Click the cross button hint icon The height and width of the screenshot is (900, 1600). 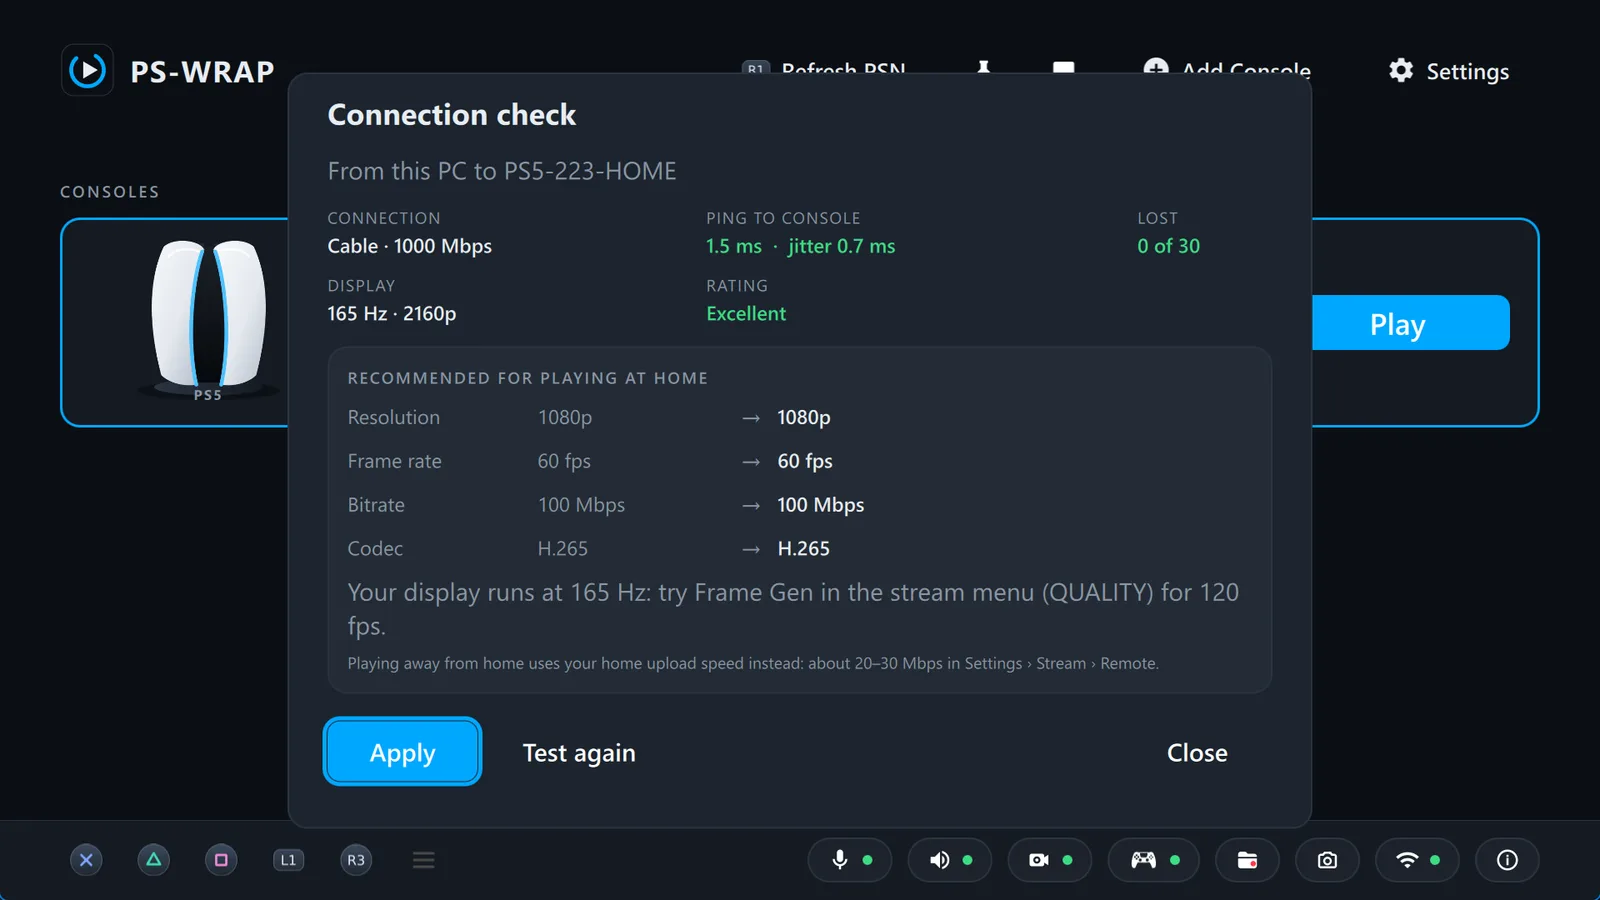pos(86,860)
